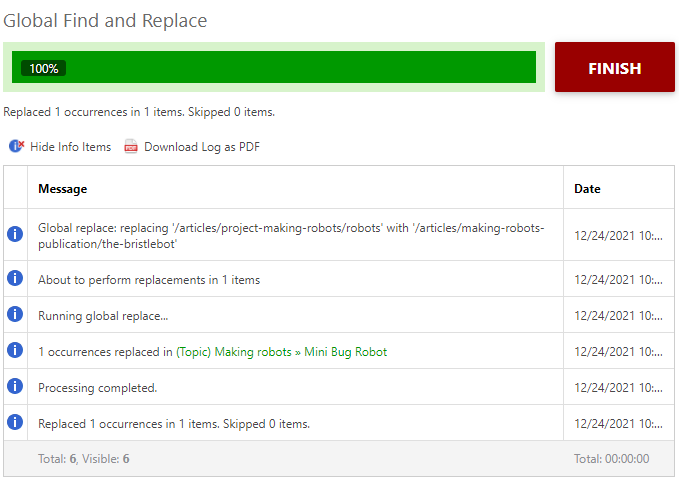Click info icon on occurrences replaced row

pyautogui.click(x=15, y=350)
